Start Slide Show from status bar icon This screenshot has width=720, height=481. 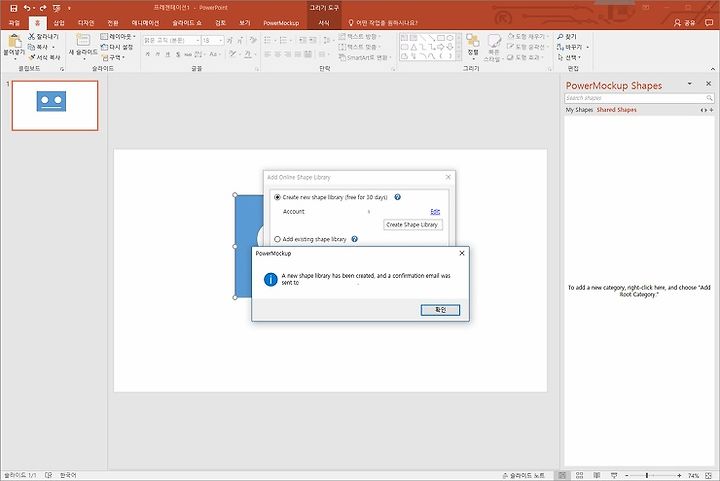(614, 475)
